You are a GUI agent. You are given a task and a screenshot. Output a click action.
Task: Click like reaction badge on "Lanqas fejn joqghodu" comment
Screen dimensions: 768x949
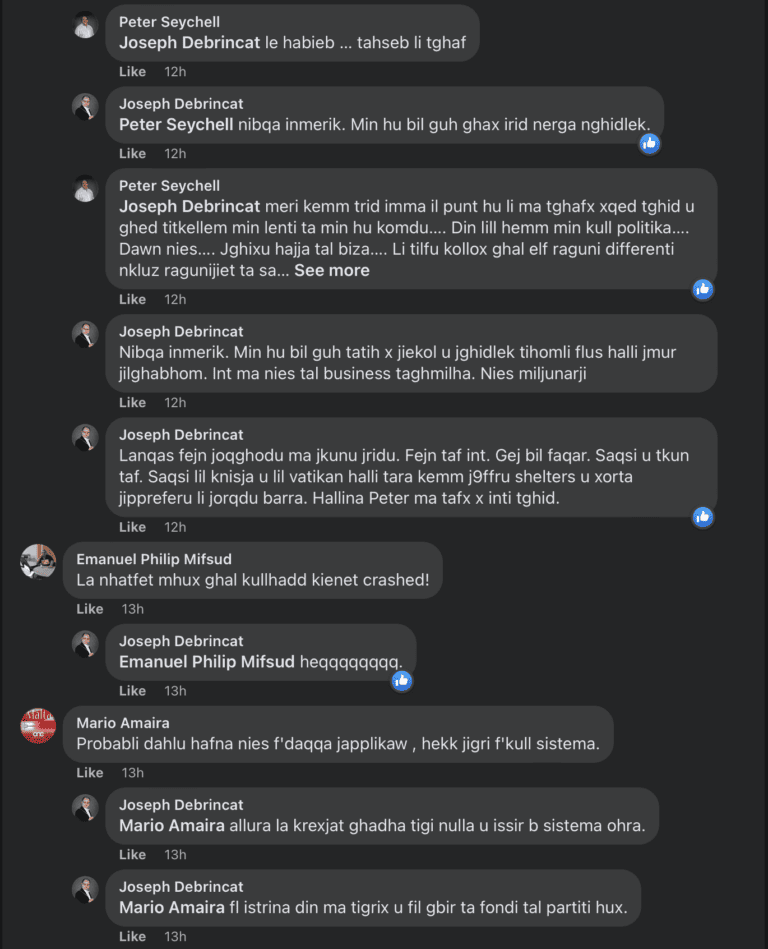(703, 517)
